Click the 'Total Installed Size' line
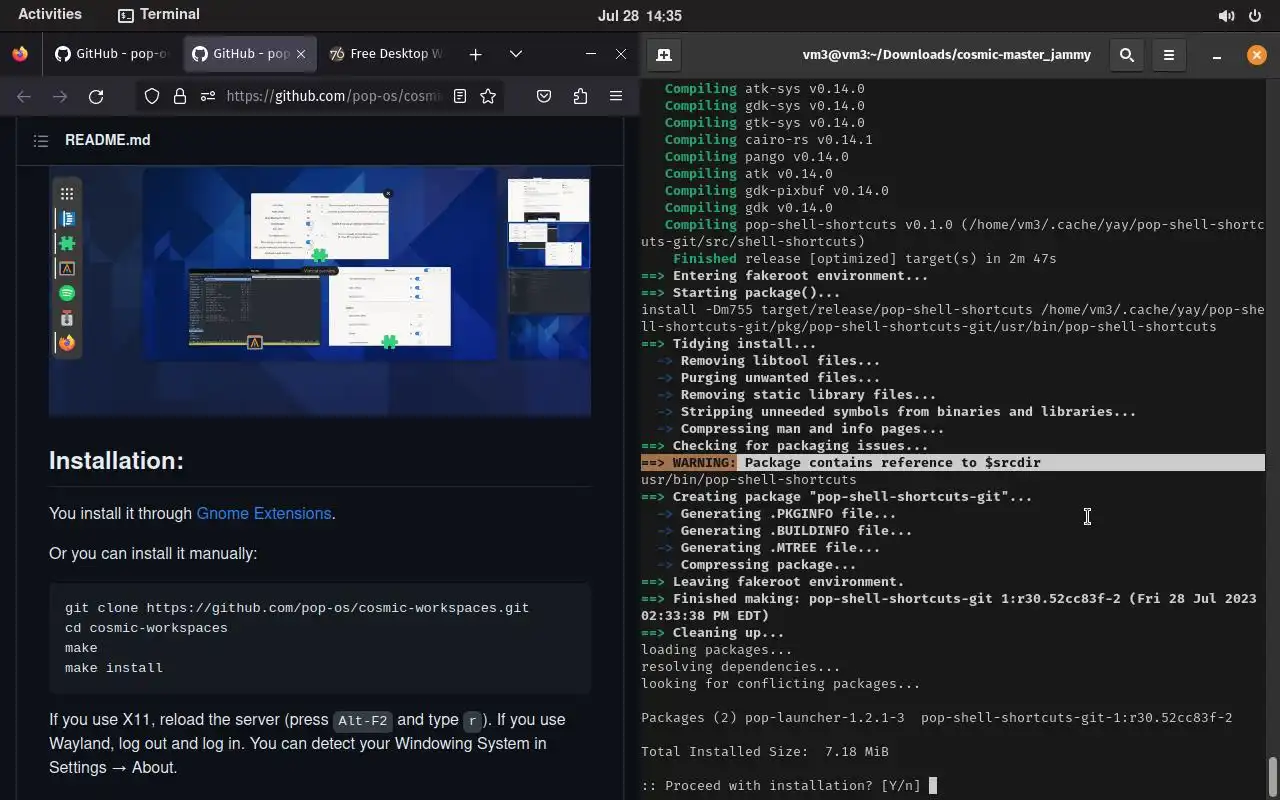Image resolution: width=1280 pixels, height=800 pixels. tap(765, 752)
